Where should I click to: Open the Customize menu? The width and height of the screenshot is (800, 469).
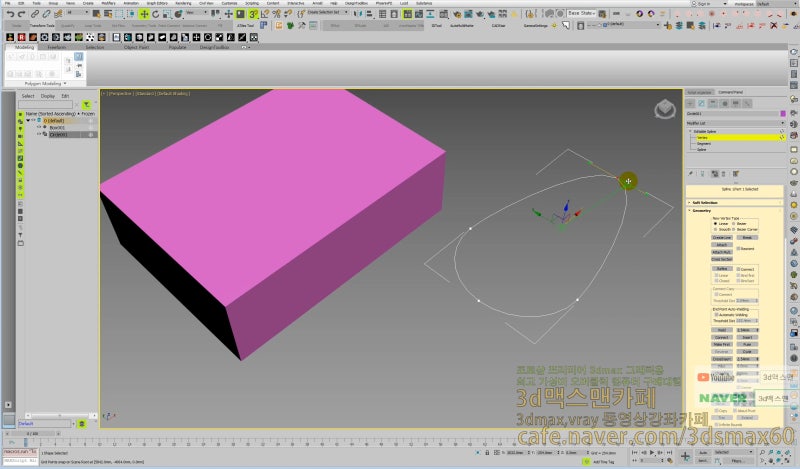point(229,4)
